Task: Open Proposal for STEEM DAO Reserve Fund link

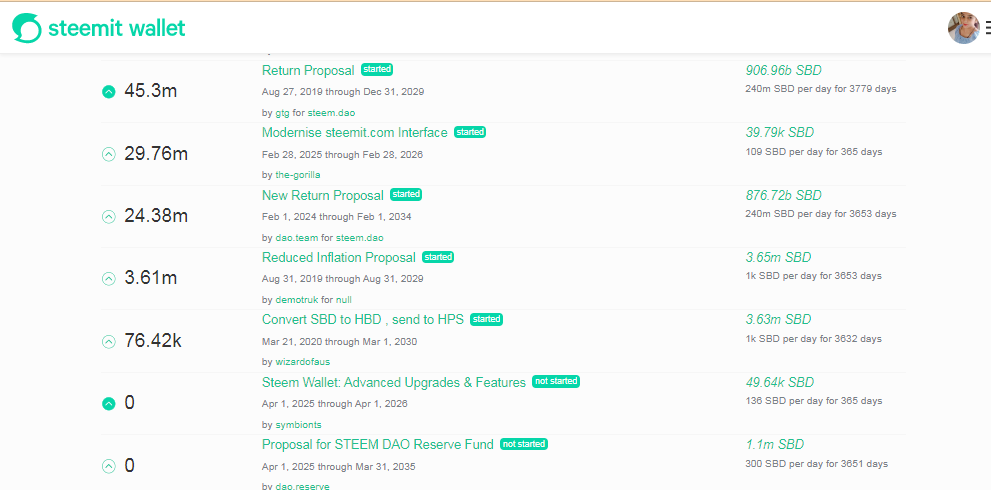Action: [x=378, y=444]
